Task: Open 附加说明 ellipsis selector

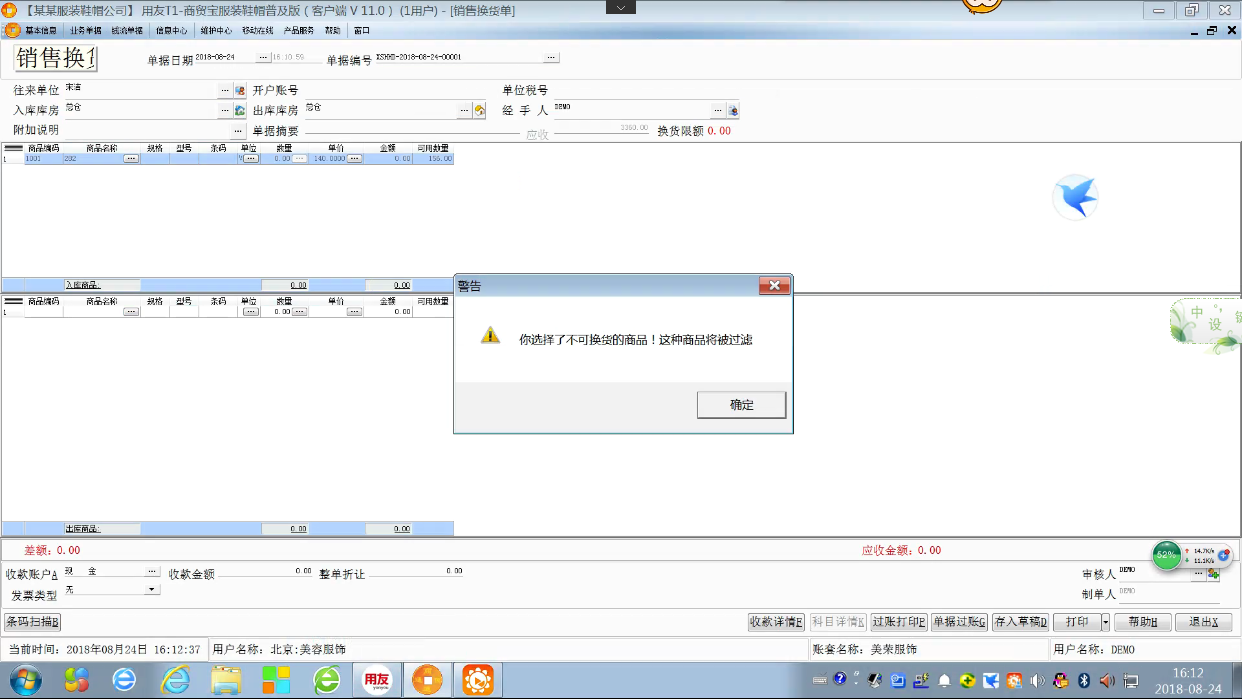Action: pyautogui.click(x=238, y=131)
